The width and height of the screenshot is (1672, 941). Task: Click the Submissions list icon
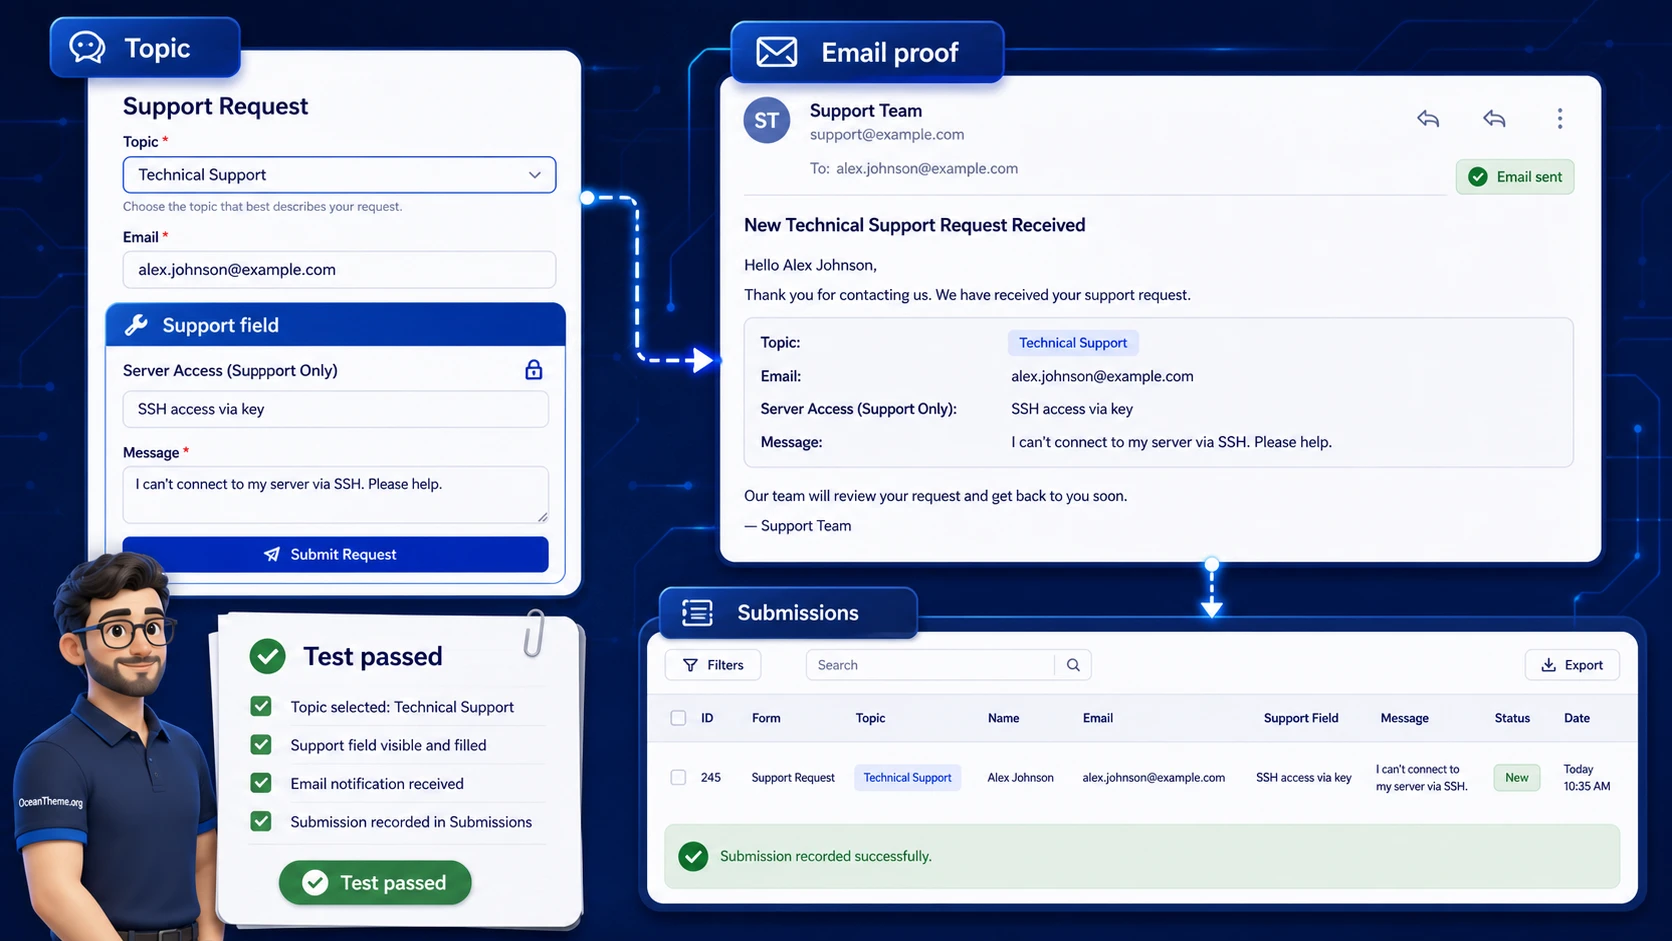pos(697,613)
